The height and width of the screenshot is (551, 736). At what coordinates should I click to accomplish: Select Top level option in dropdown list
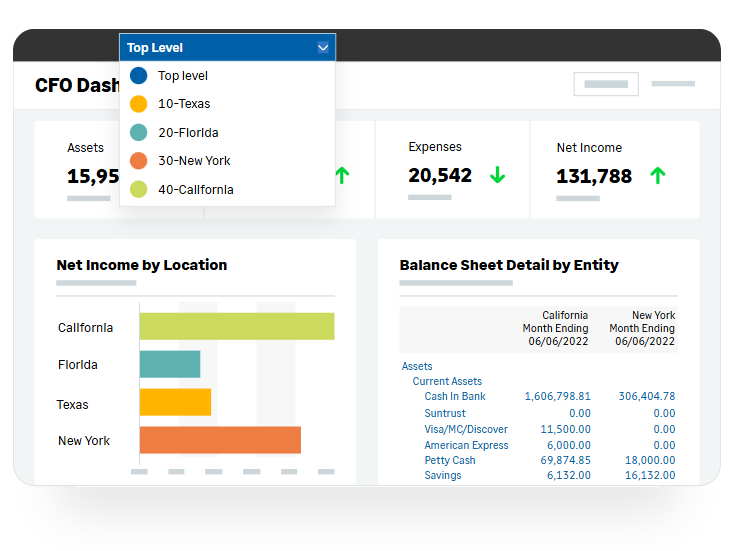click(x=183, y=76)
